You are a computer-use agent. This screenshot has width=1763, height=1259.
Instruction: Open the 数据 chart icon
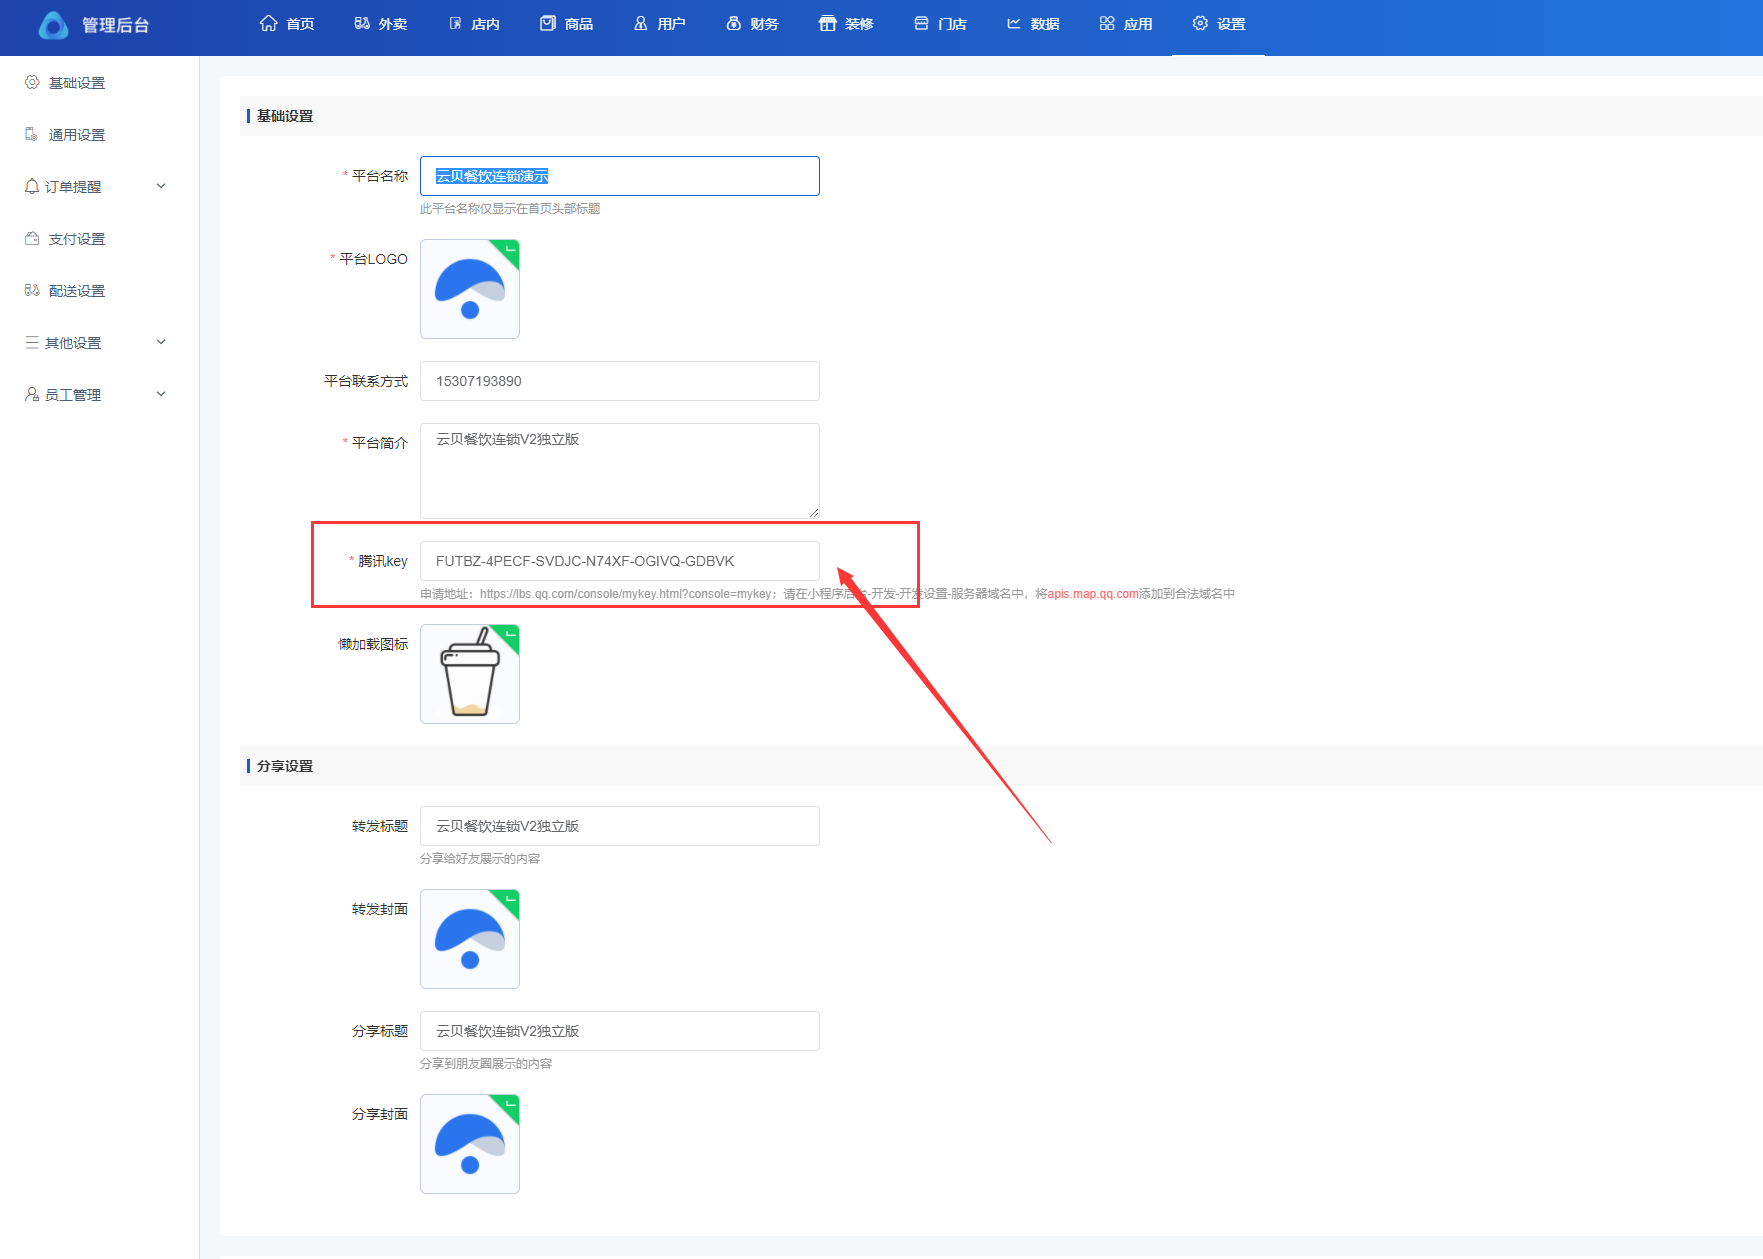pos(1013,23)
